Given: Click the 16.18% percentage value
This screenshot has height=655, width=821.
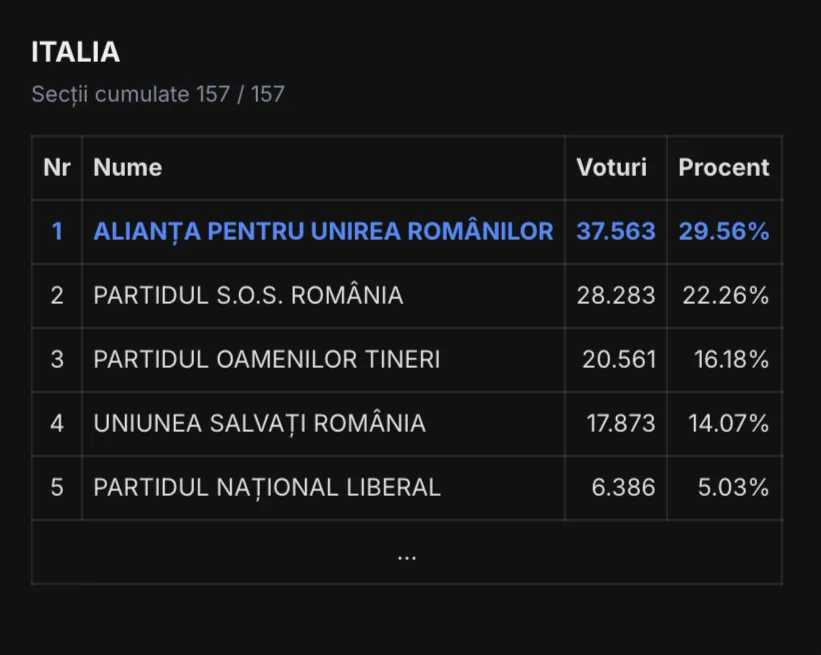Looking at the screenshot, I should click(731, 360).
